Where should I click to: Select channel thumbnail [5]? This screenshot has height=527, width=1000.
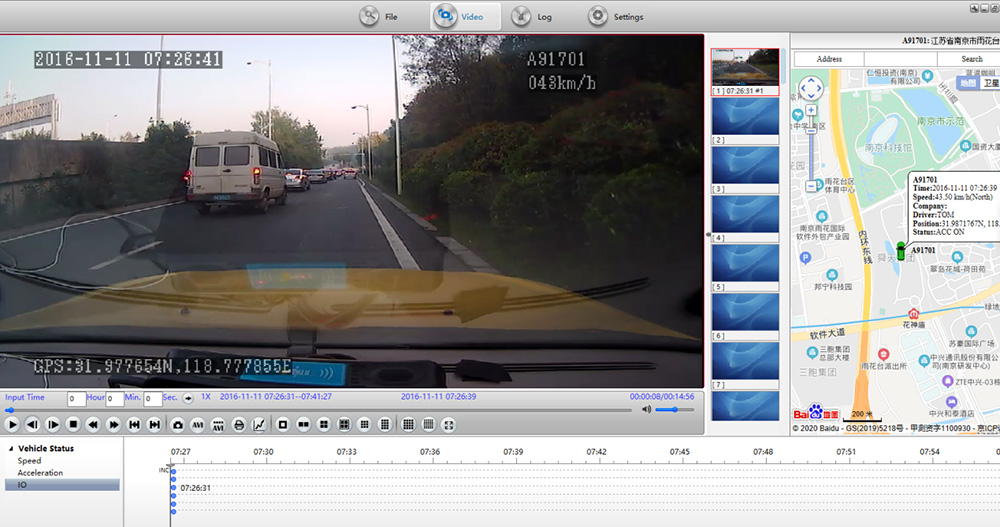[745, 268]
